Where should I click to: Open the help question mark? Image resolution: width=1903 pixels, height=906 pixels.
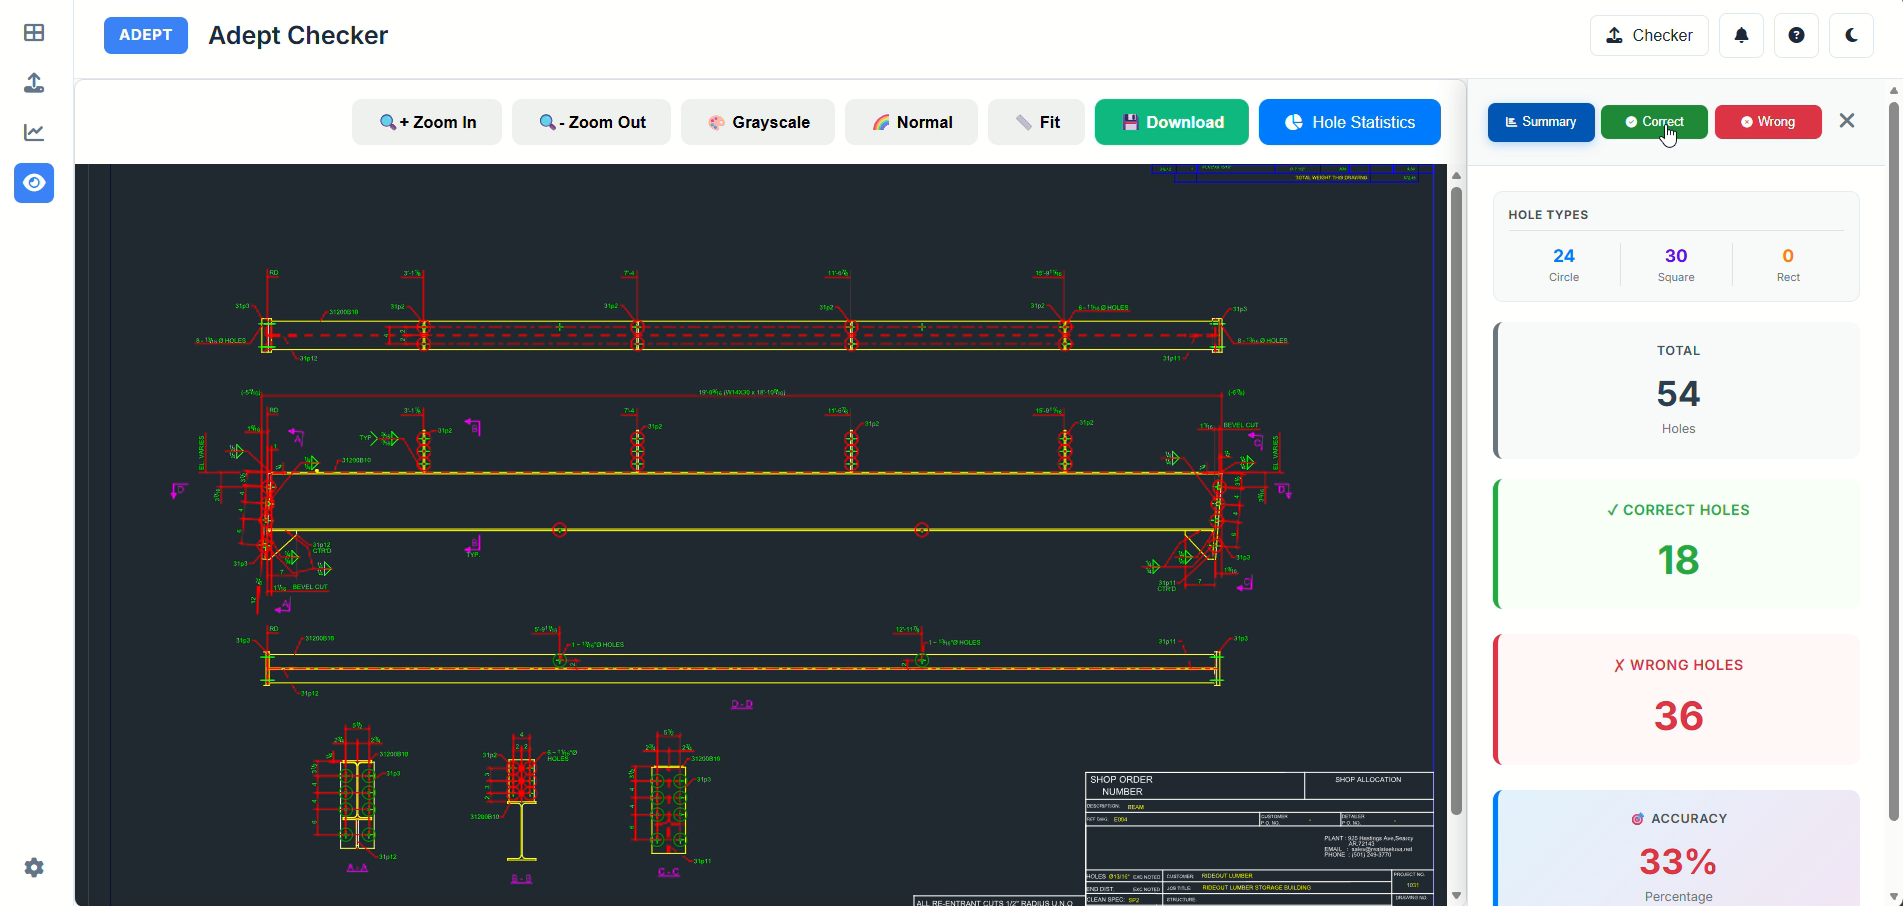pyautogui.click(x=1796, y=35)
